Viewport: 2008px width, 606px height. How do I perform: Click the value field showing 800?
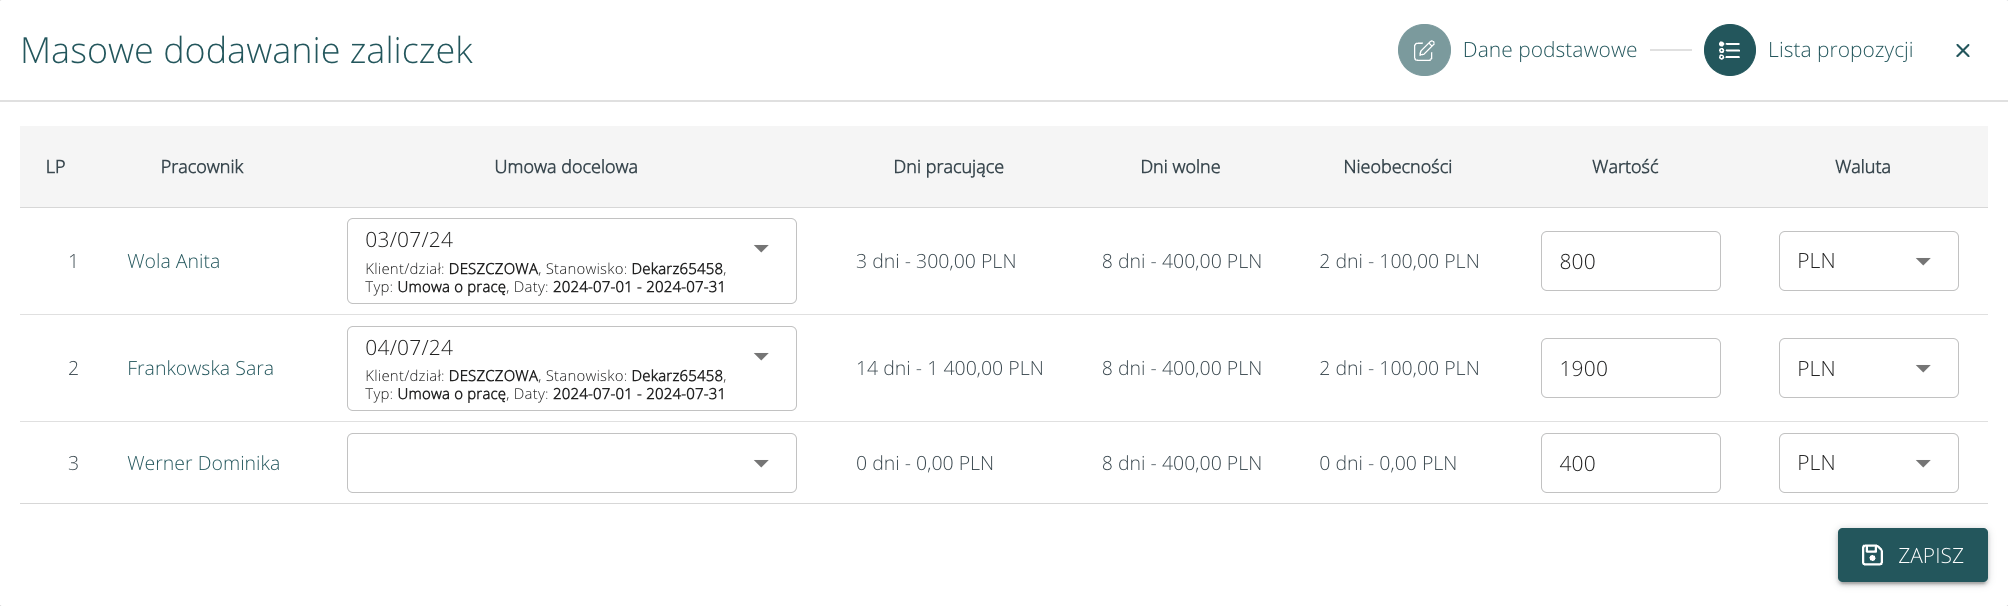click(1630, 261)
